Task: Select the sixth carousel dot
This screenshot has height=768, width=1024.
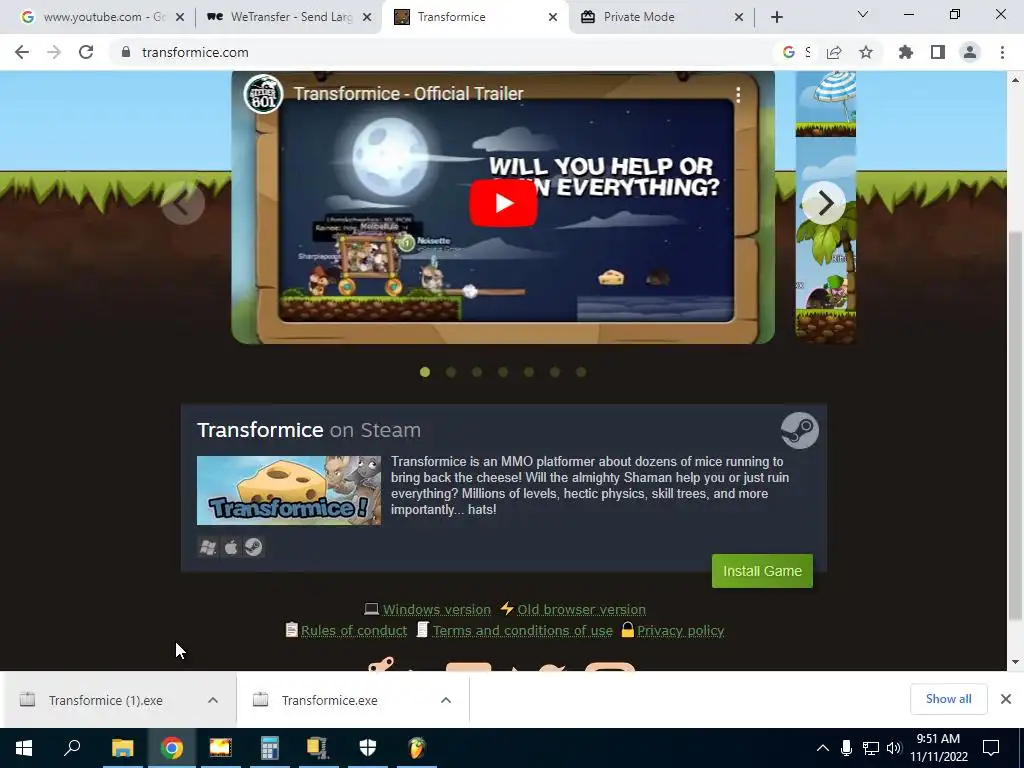Action: pyautogui.click(x=555, y=372)
